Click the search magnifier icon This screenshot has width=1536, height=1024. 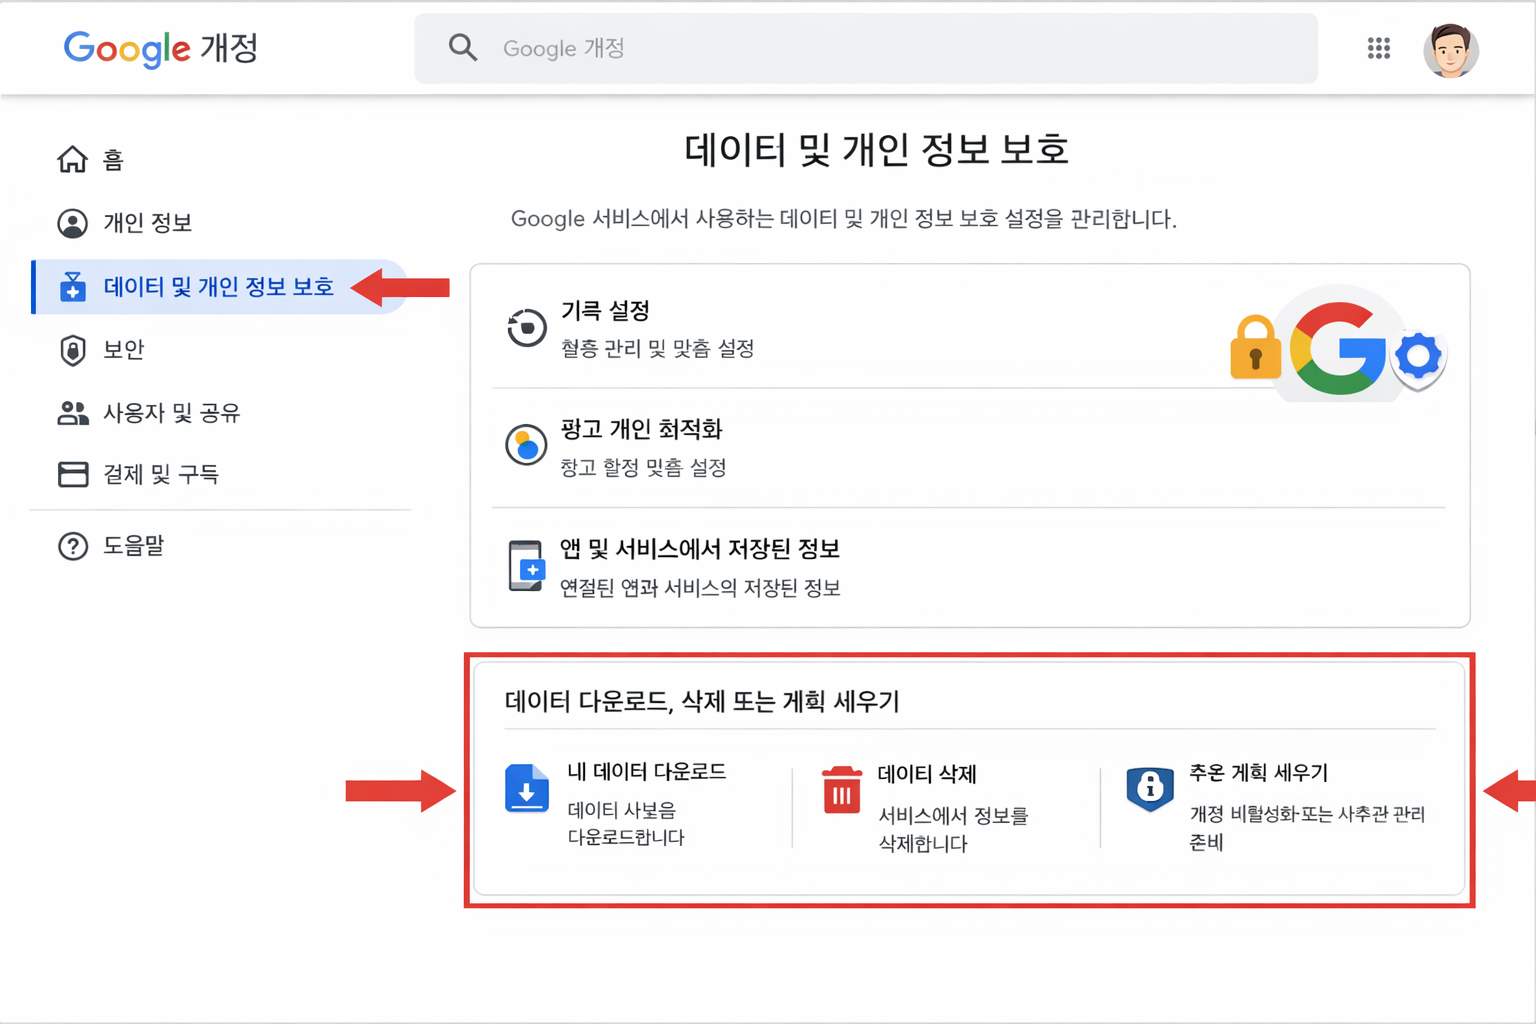(462, 47)
